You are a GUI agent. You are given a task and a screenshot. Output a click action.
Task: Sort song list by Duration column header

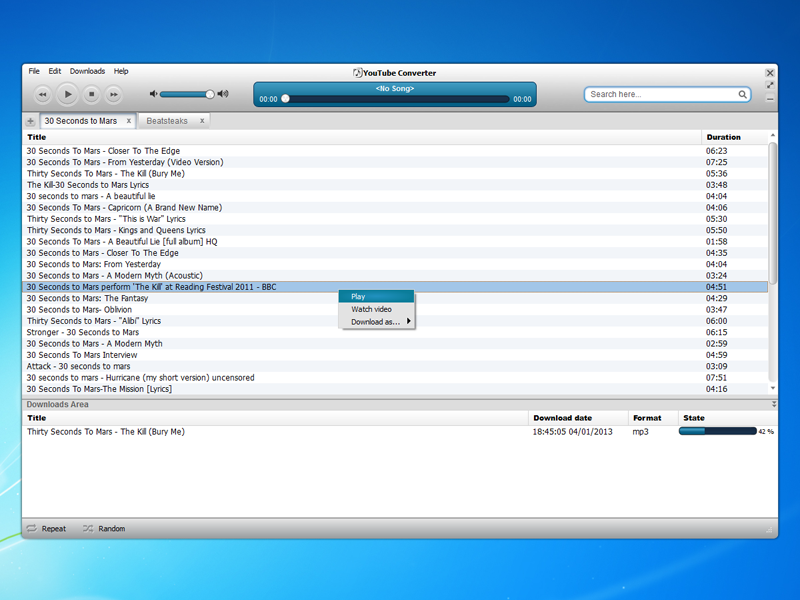coord(735,137)
